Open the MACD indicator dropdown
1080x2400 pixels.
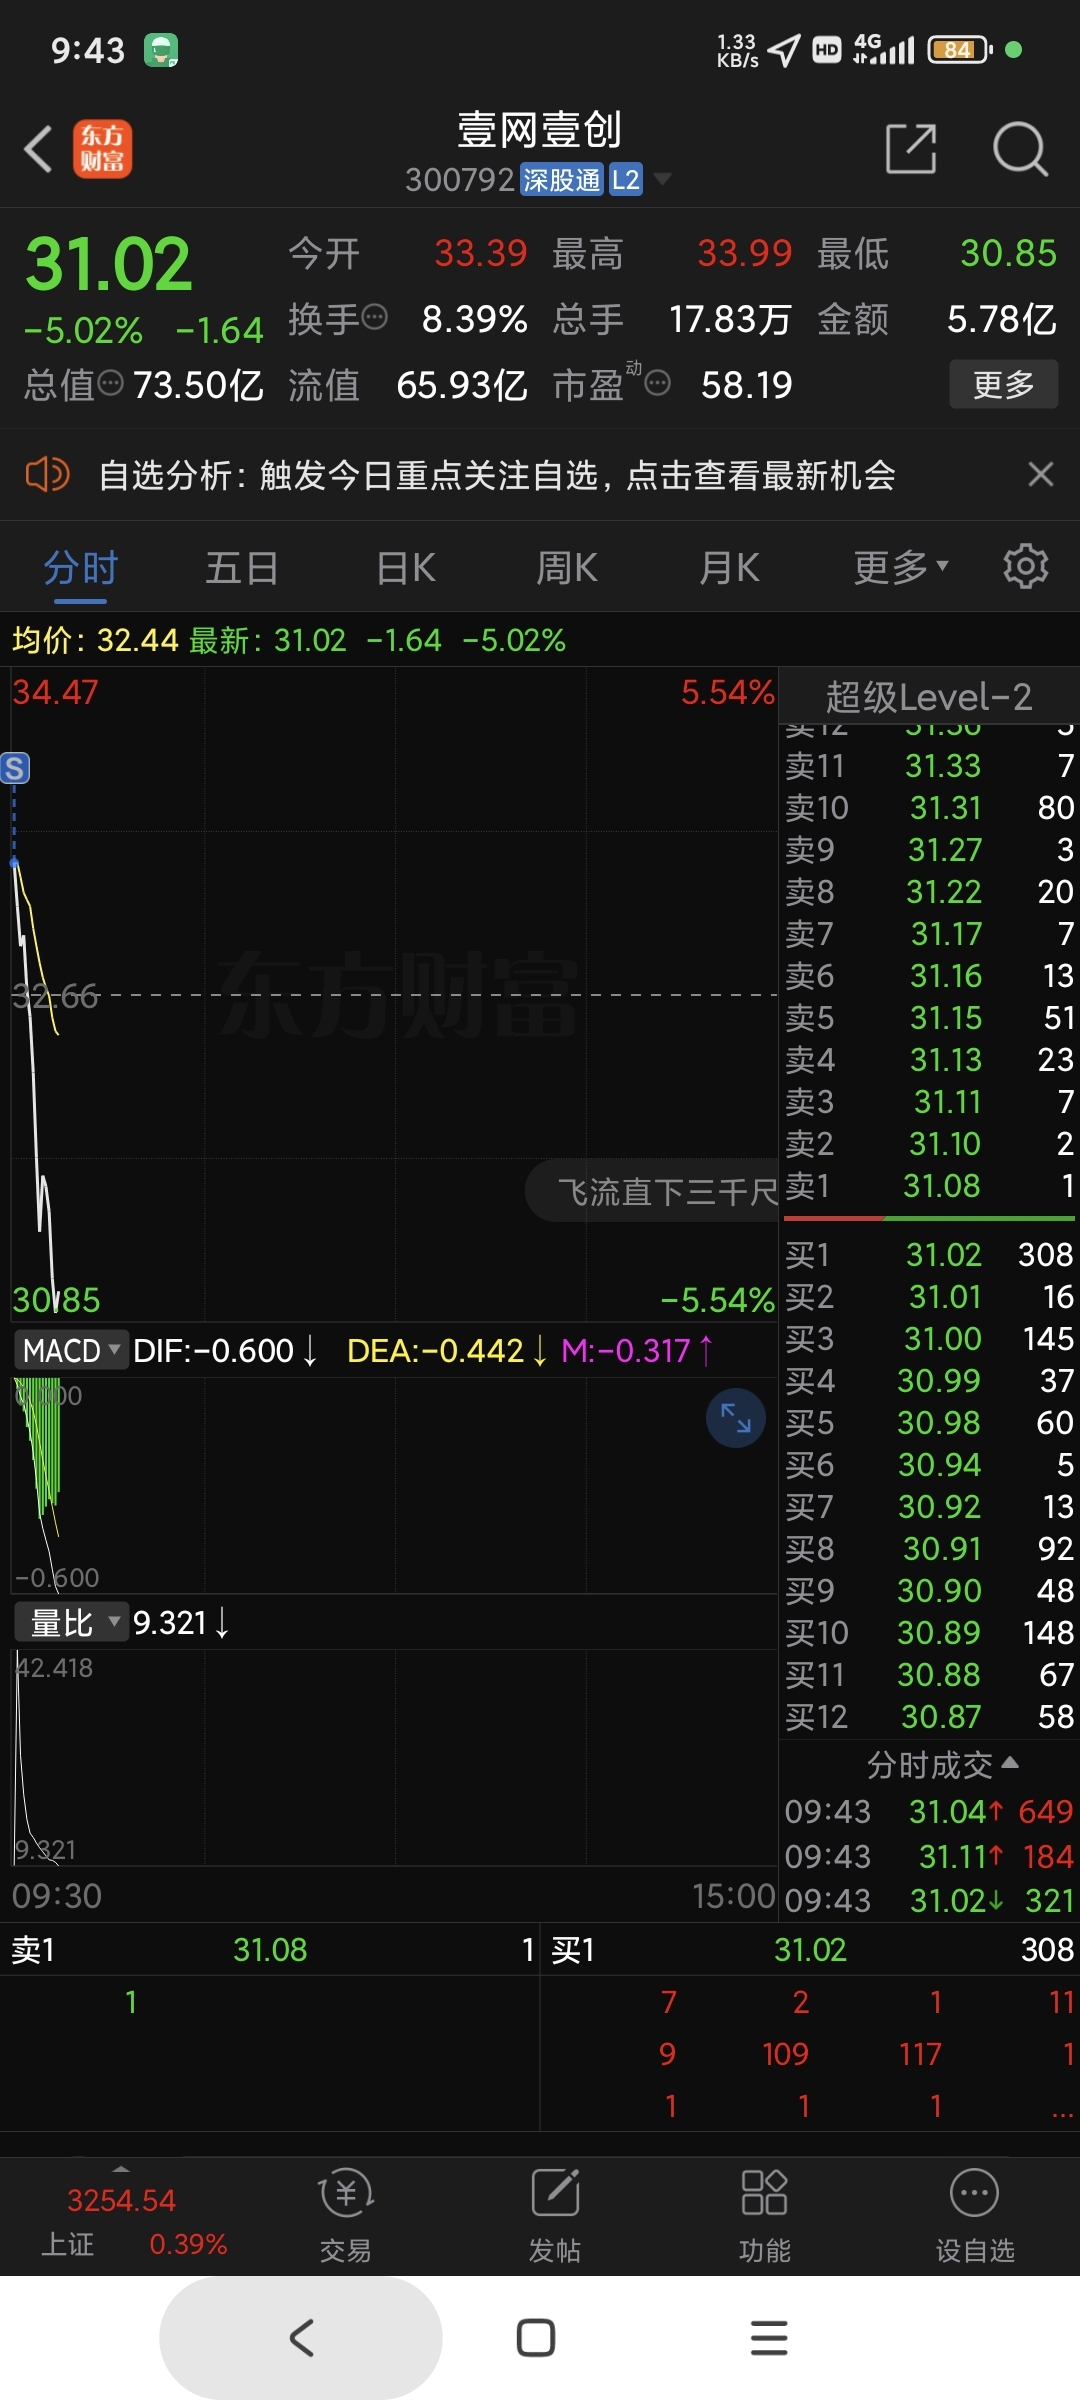pos(71,1350)
